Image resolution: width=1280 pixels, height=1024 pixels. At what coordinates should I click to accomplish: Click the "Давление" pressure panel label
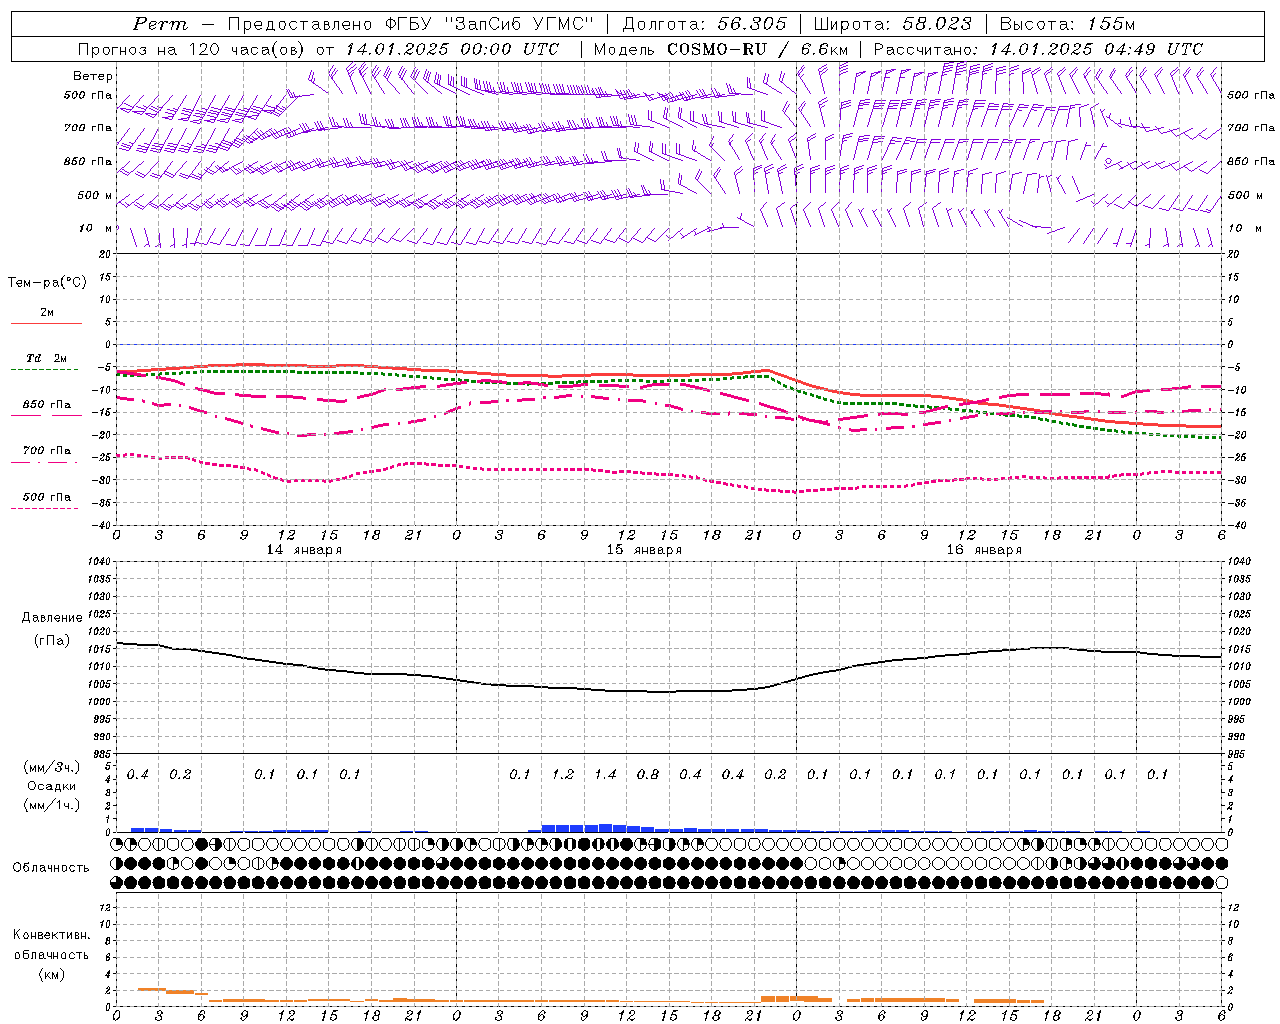52,618
